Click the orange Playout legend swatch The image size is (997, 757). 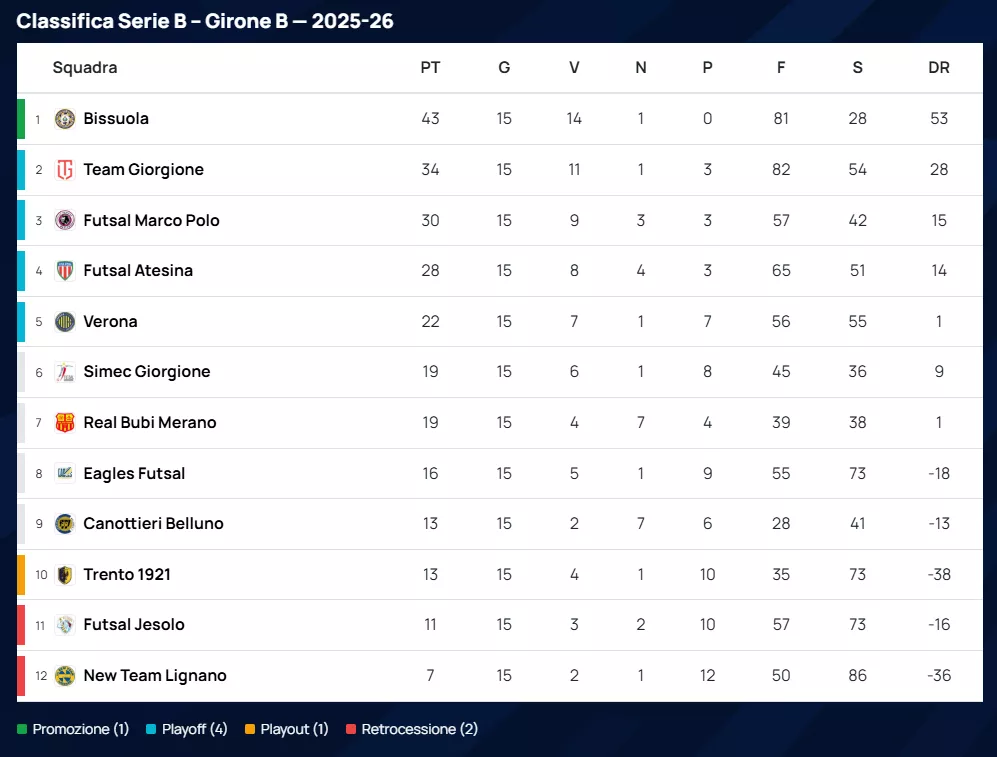[x=250, y=729]
